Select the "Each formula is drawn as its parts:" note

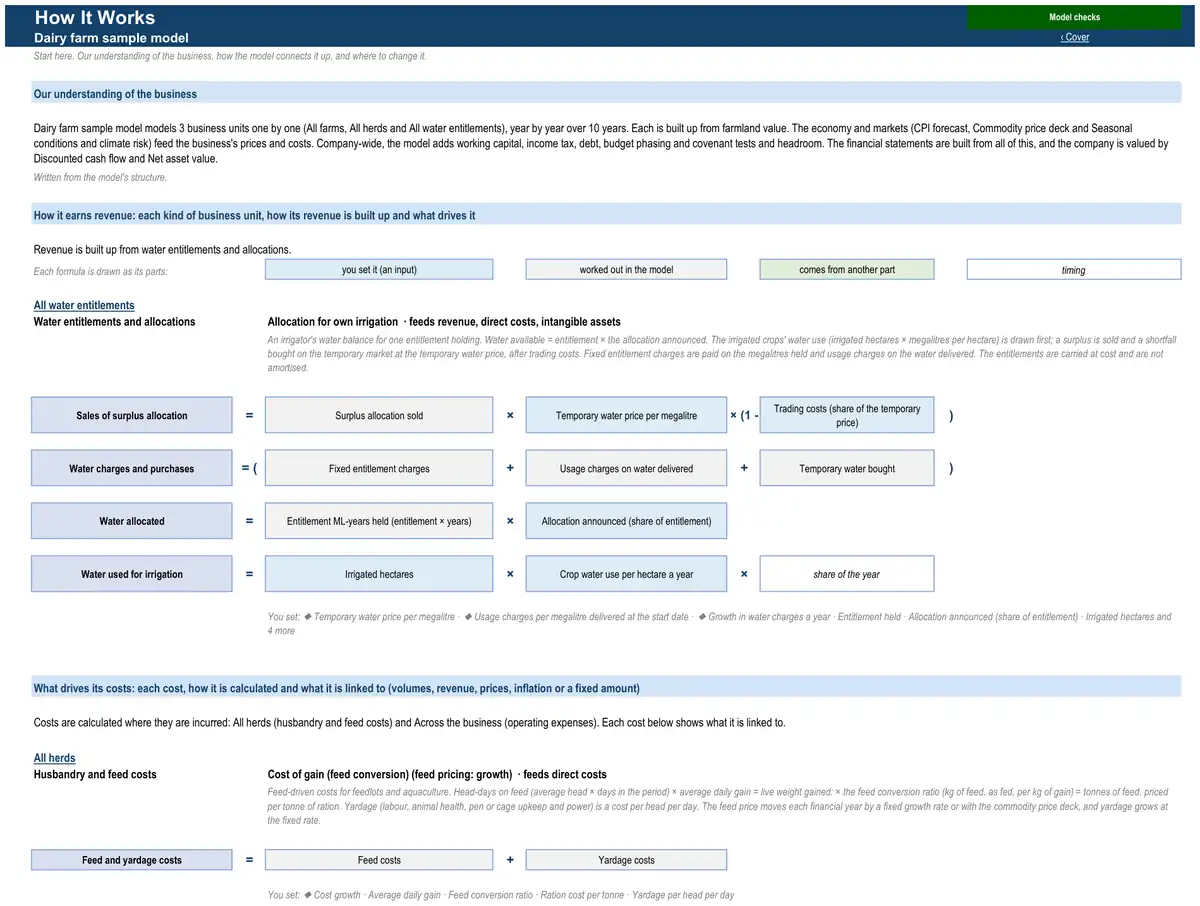coord(101,272)
